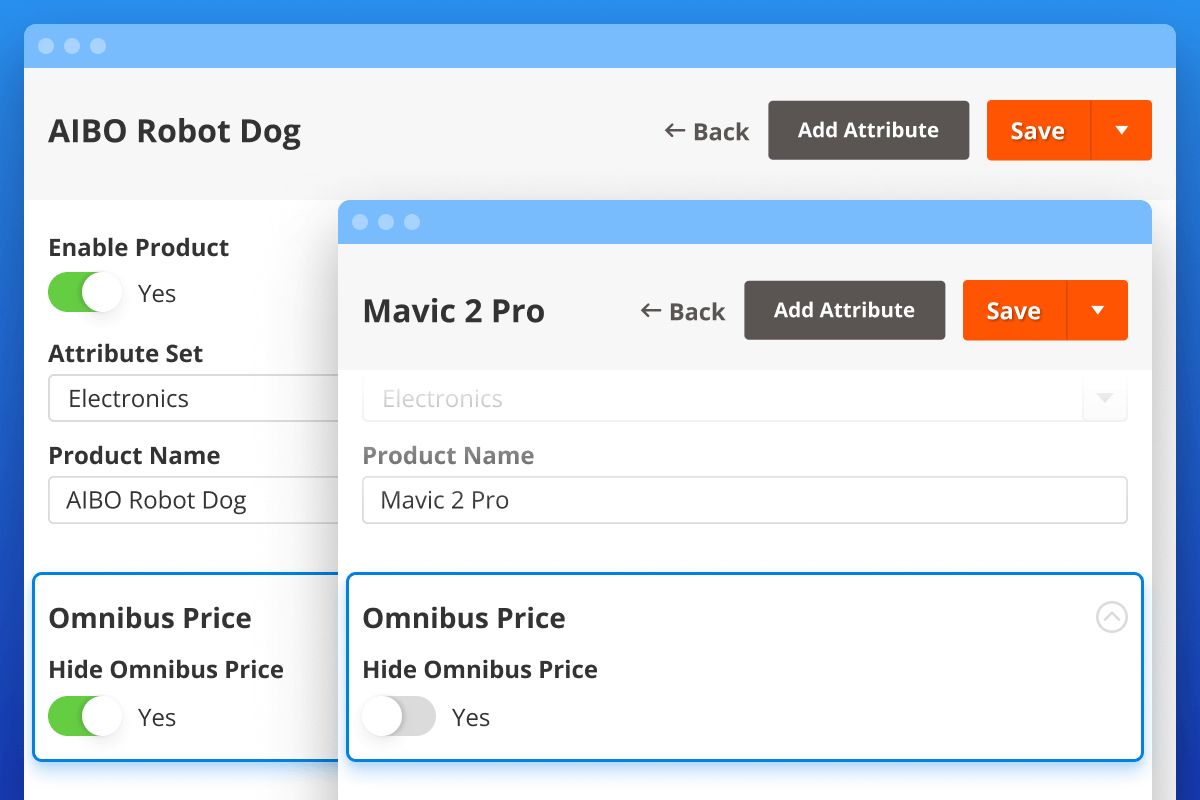
Task: Select the Electronics attribute set field in AIBO window
Action: (193, 398)
